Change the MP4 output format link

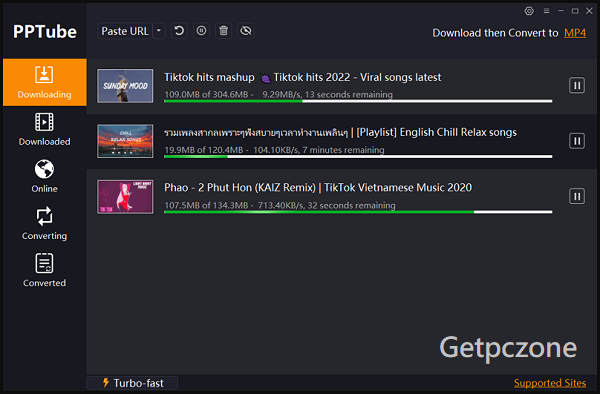click(575, 33)
